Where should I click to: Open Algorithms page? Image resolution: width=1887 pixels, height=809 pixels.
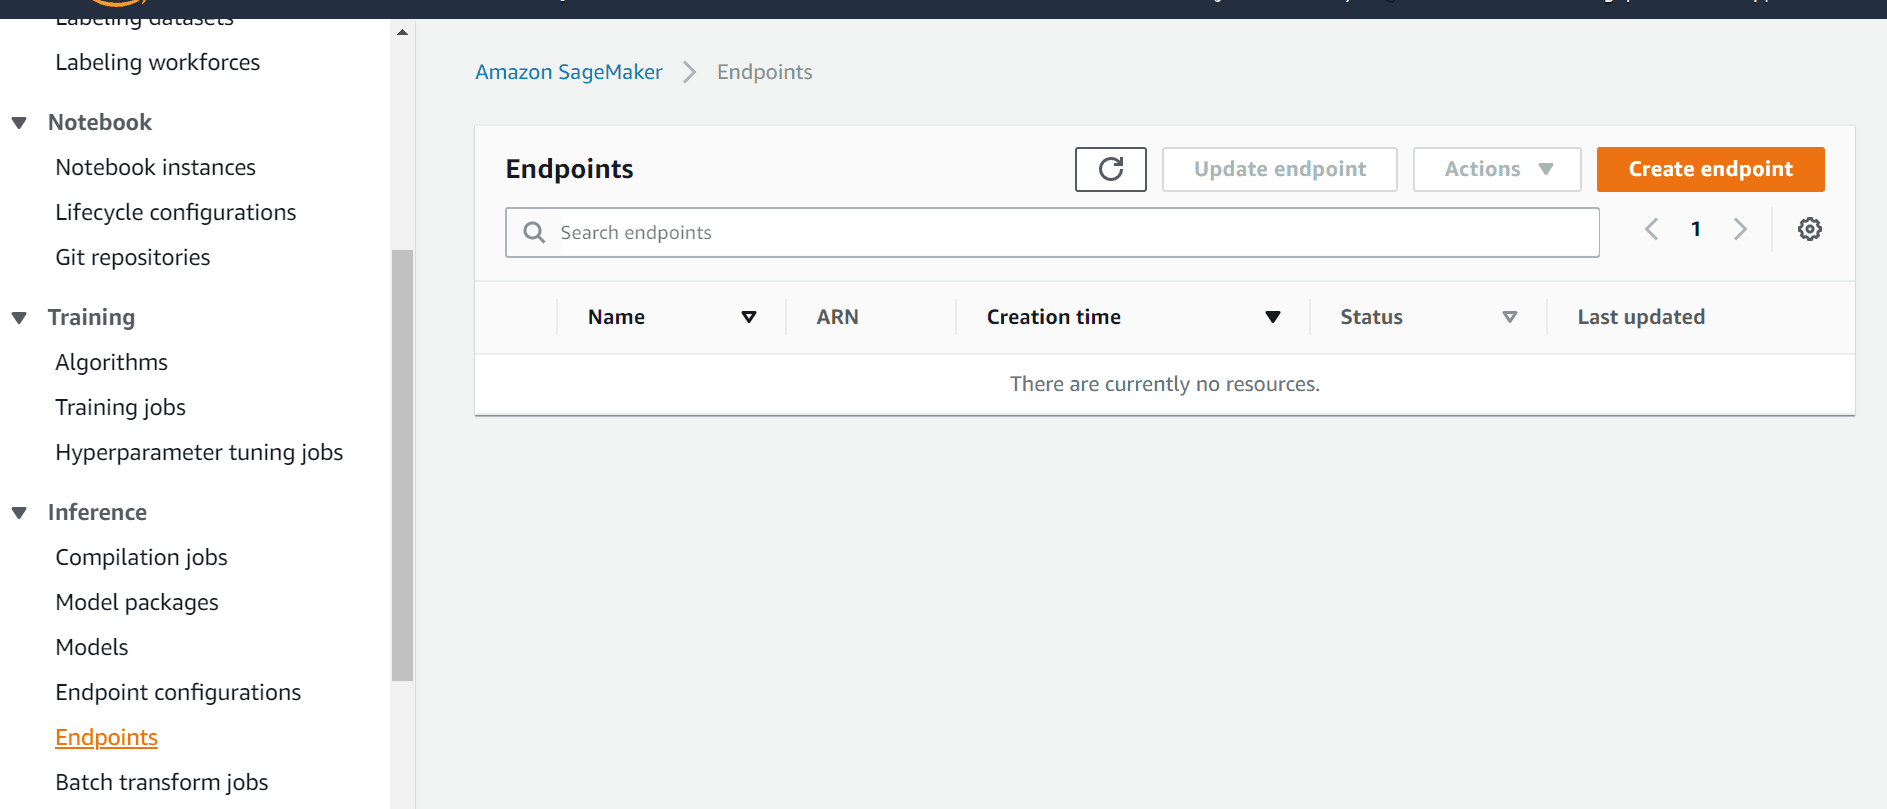(111, 362)
